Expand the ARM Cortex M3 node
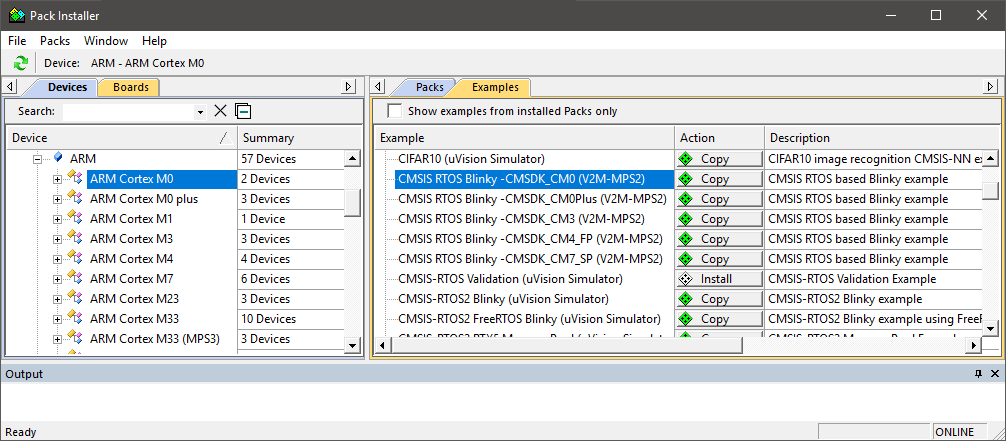 (58, 239)
